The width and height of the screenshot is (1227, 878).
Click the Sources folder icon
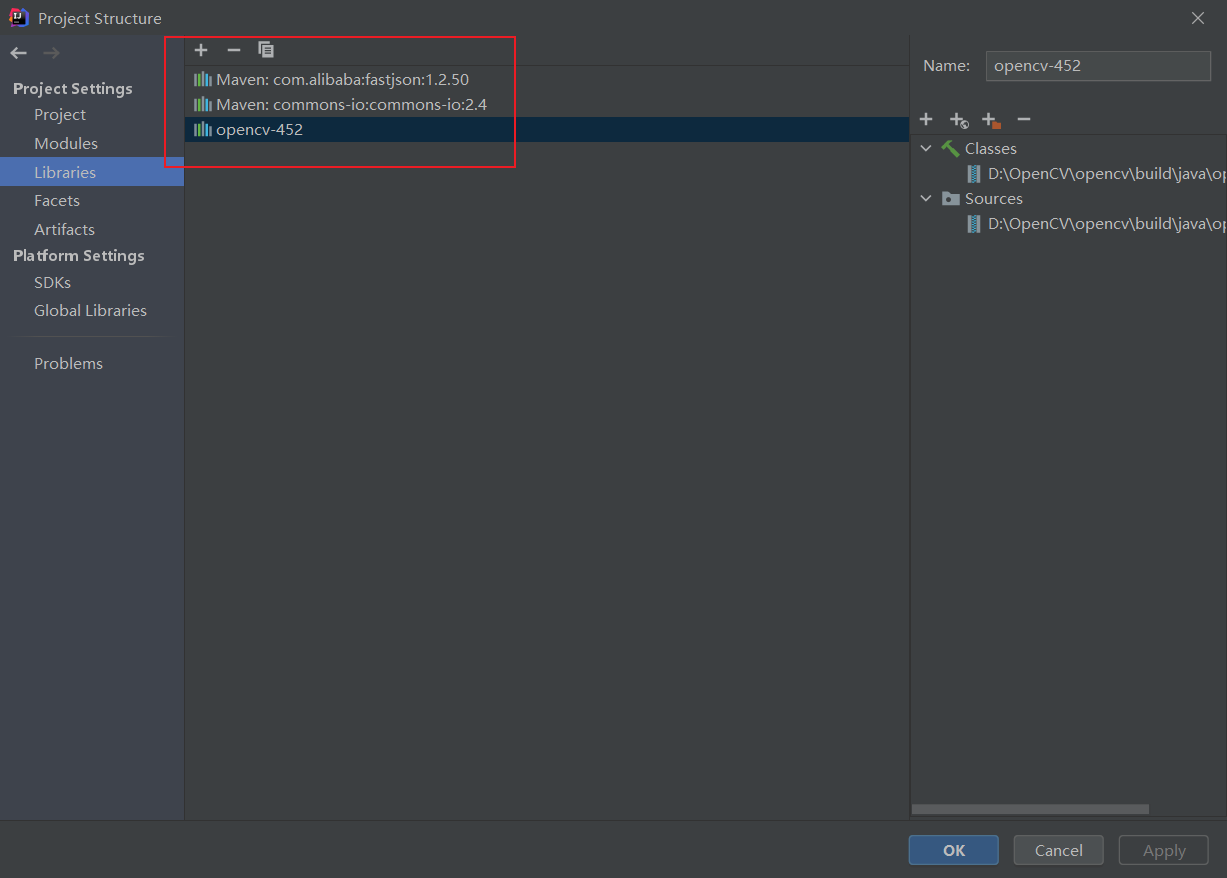coord(951,198)
